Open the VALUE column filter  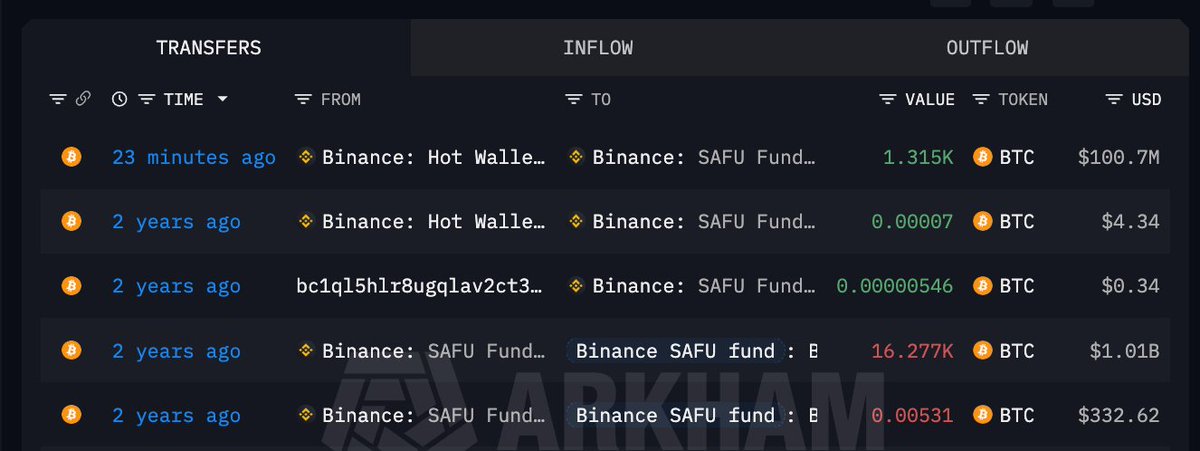pyautogui.click(x=888, y=99)
